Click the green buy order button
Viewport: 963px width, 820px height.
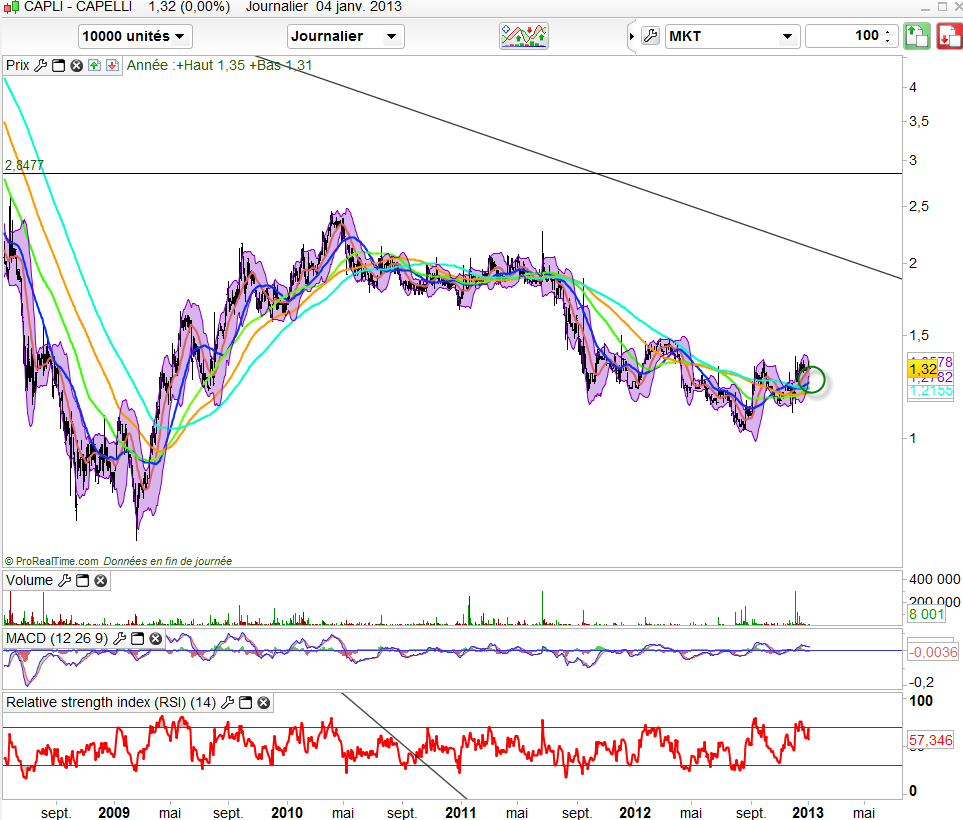(x=917, y=37)
